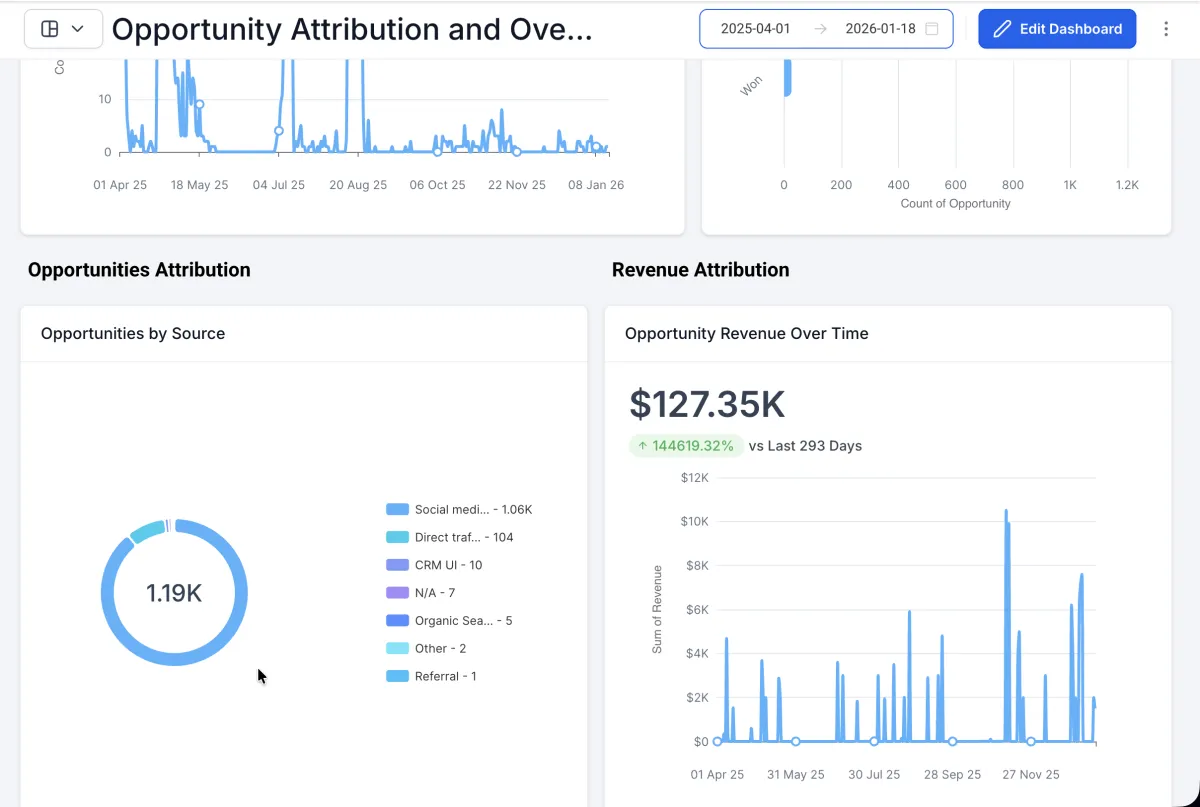Click the $127.35K revenue total
Viewport: 1200px width, 807px height.
point(707,404)
